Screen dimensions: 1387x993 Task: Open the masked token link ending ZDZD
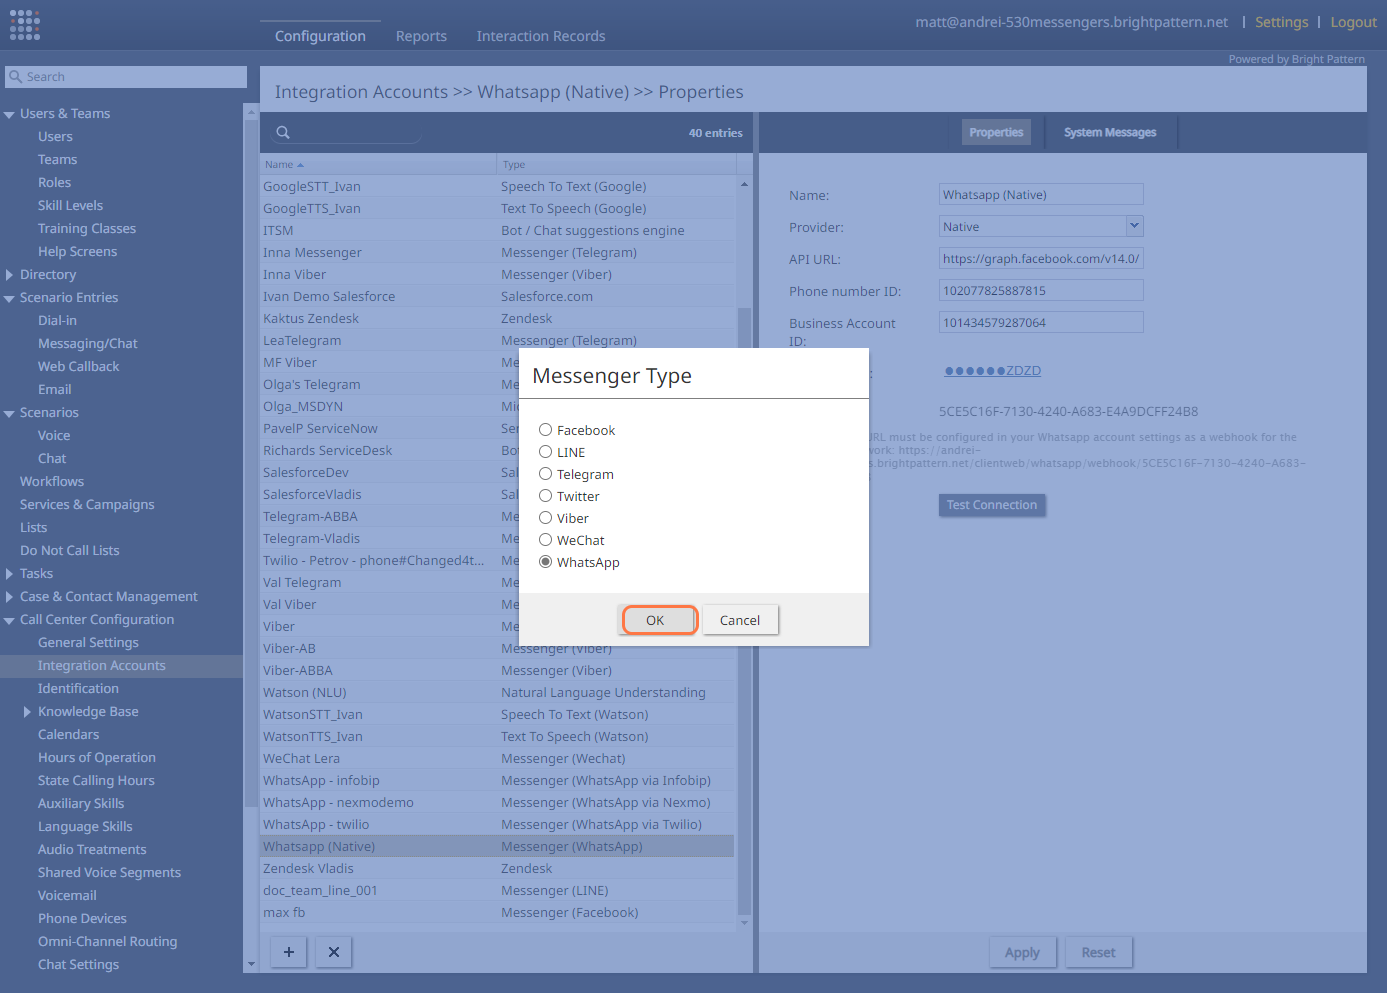pyautogui.click(x=993, y=371)
